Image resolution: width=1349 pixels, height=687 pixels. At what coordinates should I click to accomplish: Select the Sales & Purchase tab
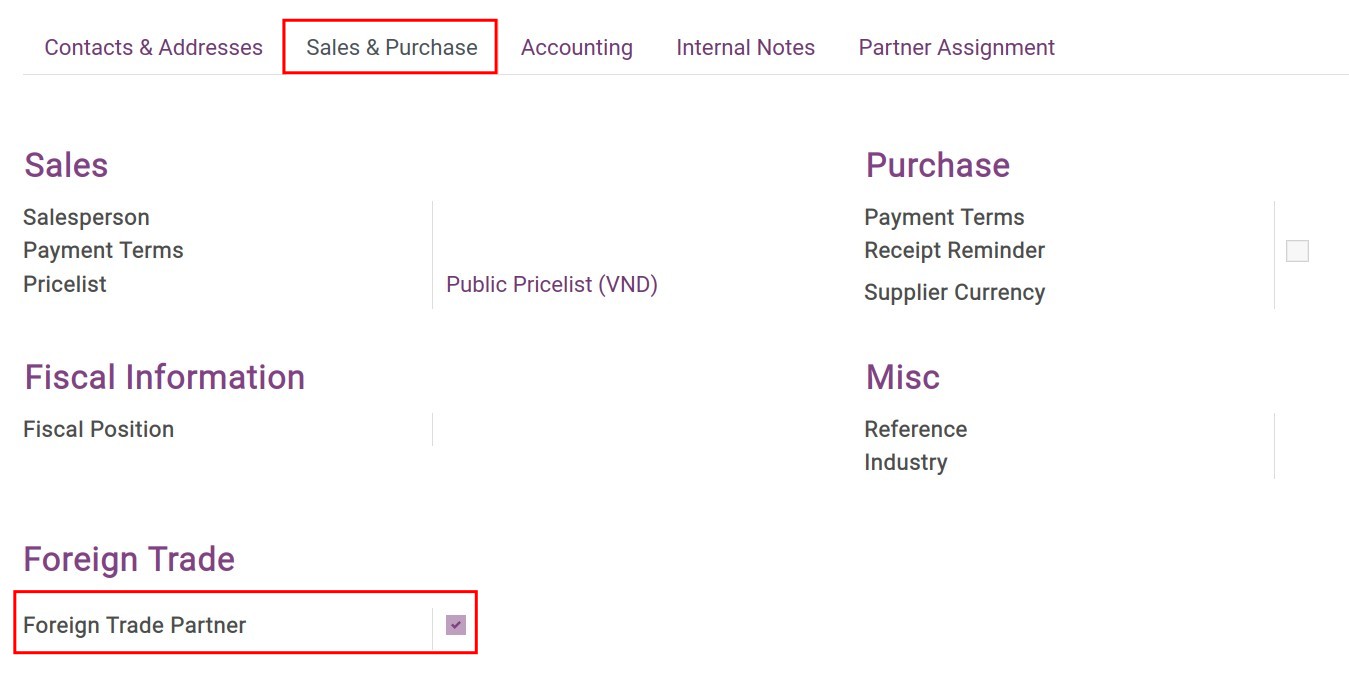click(389, 47)
